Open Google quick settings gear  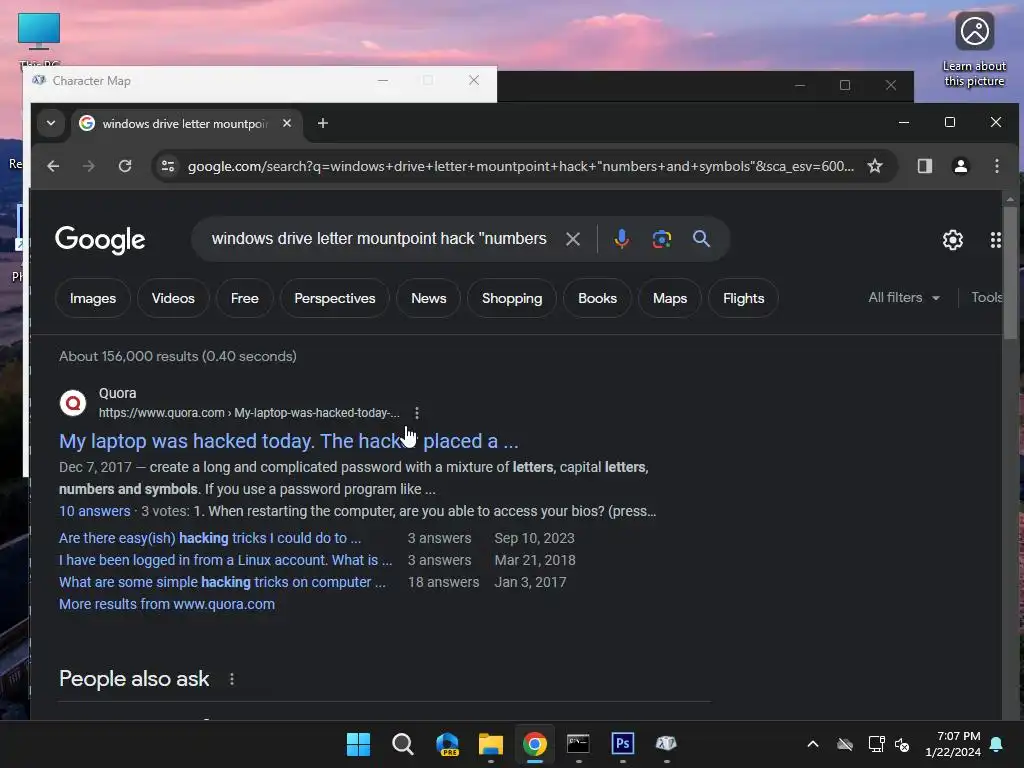pyautogui.click(x=953, y=240)
